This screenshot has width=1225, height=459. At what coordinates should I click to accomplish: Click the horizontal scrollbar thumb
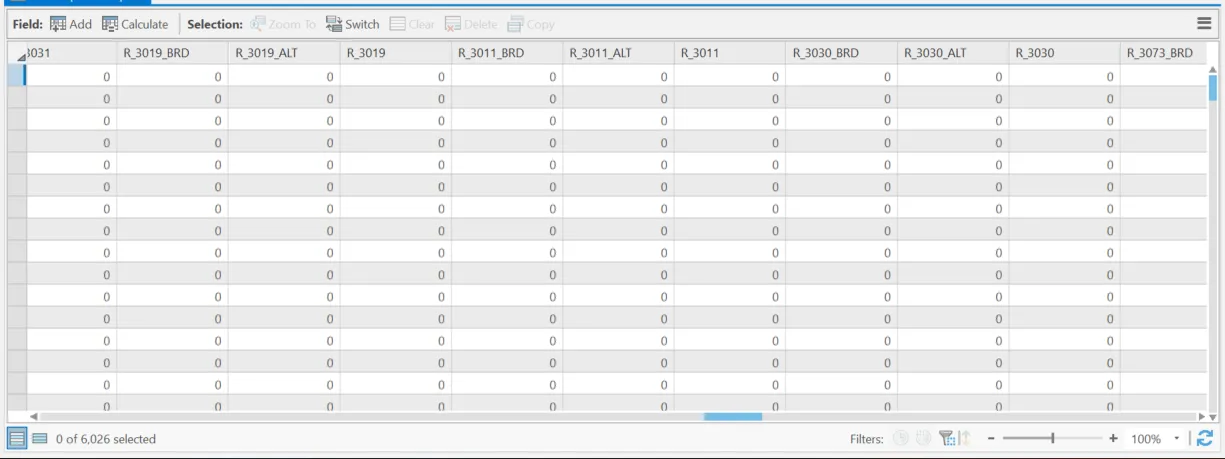733,416
